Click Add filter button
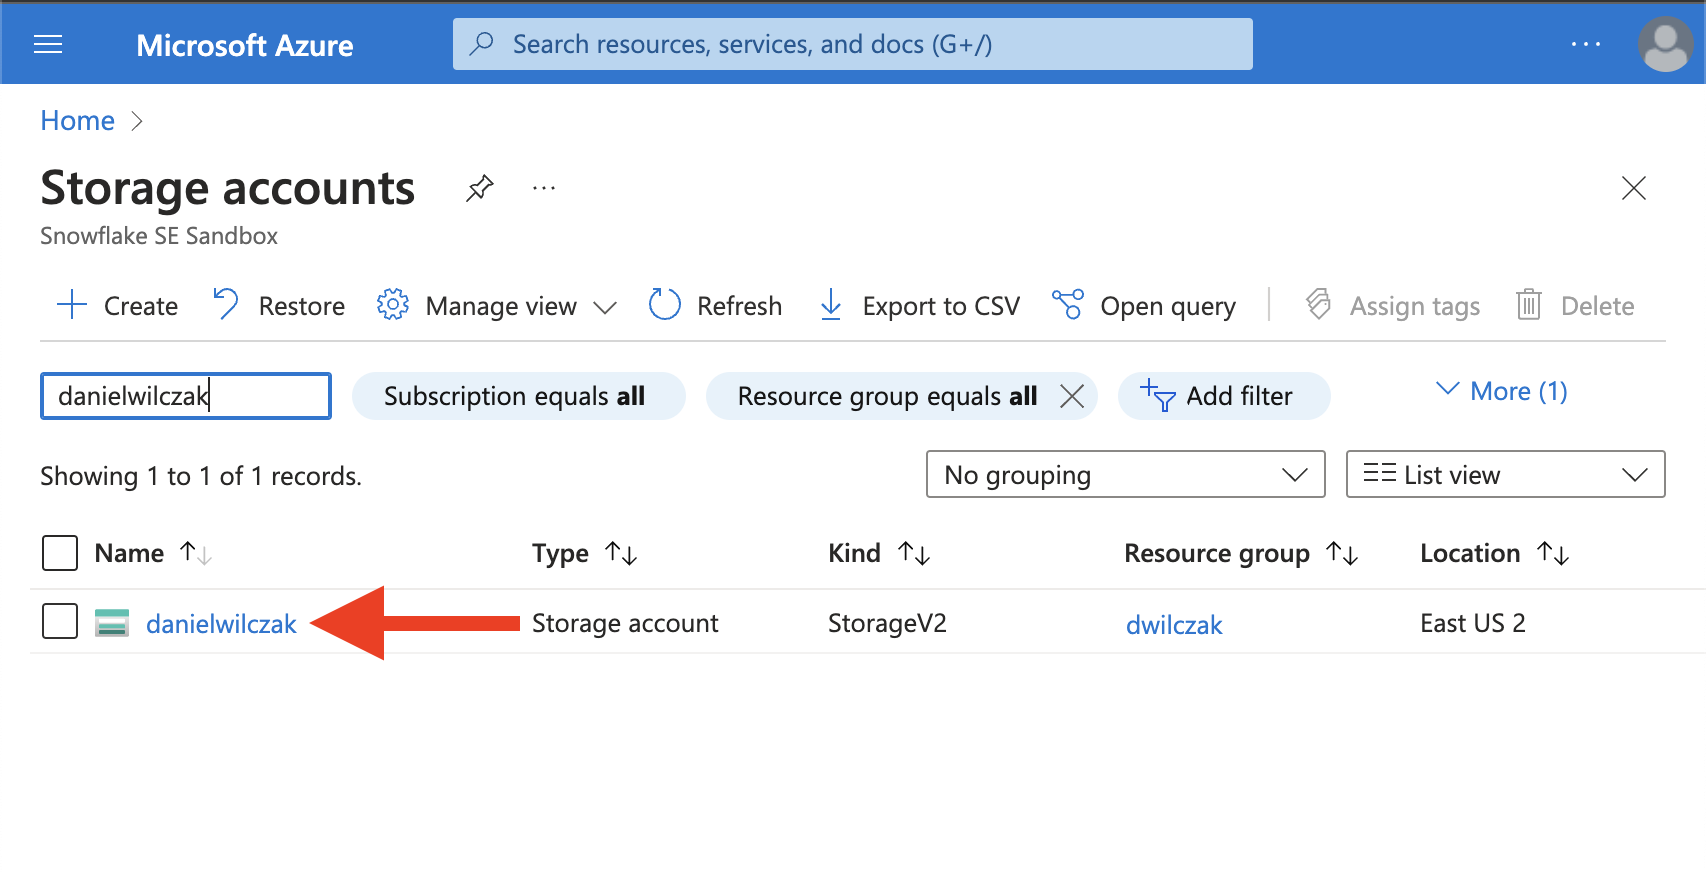The image size is (1706, 872). 1224,396
